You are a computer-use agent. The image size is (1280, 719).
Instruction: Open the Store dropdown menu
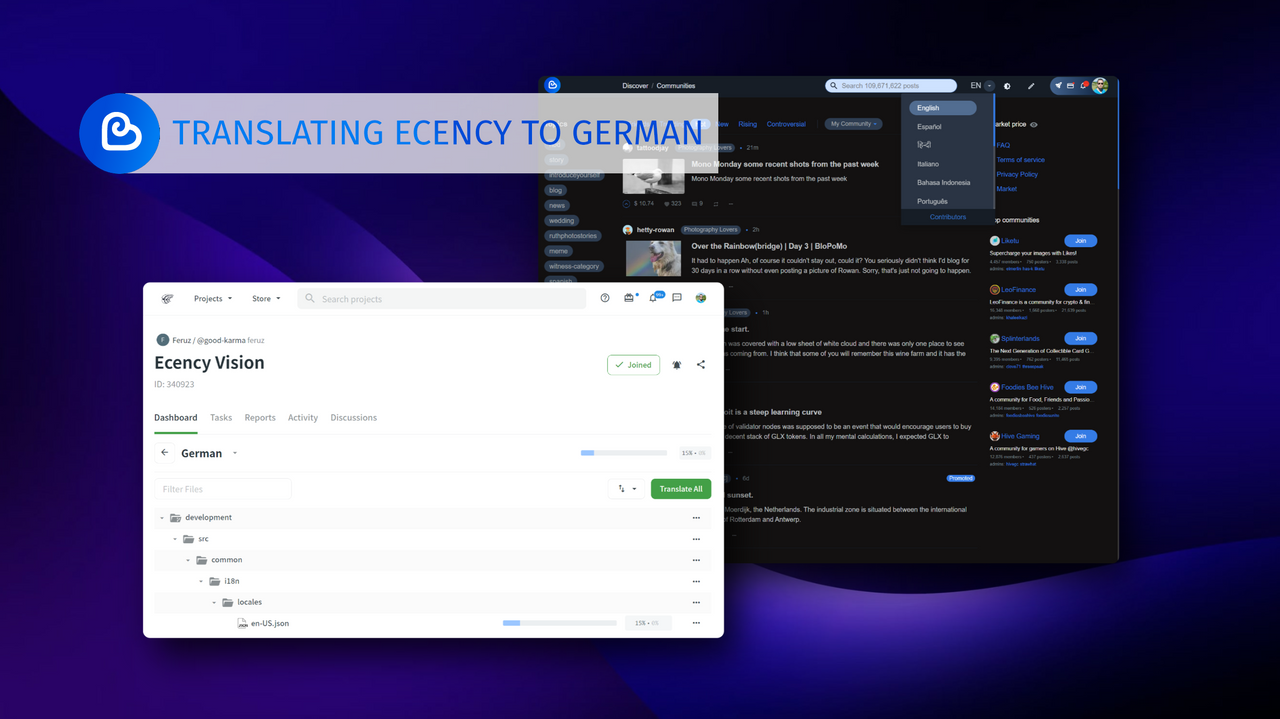266,298
